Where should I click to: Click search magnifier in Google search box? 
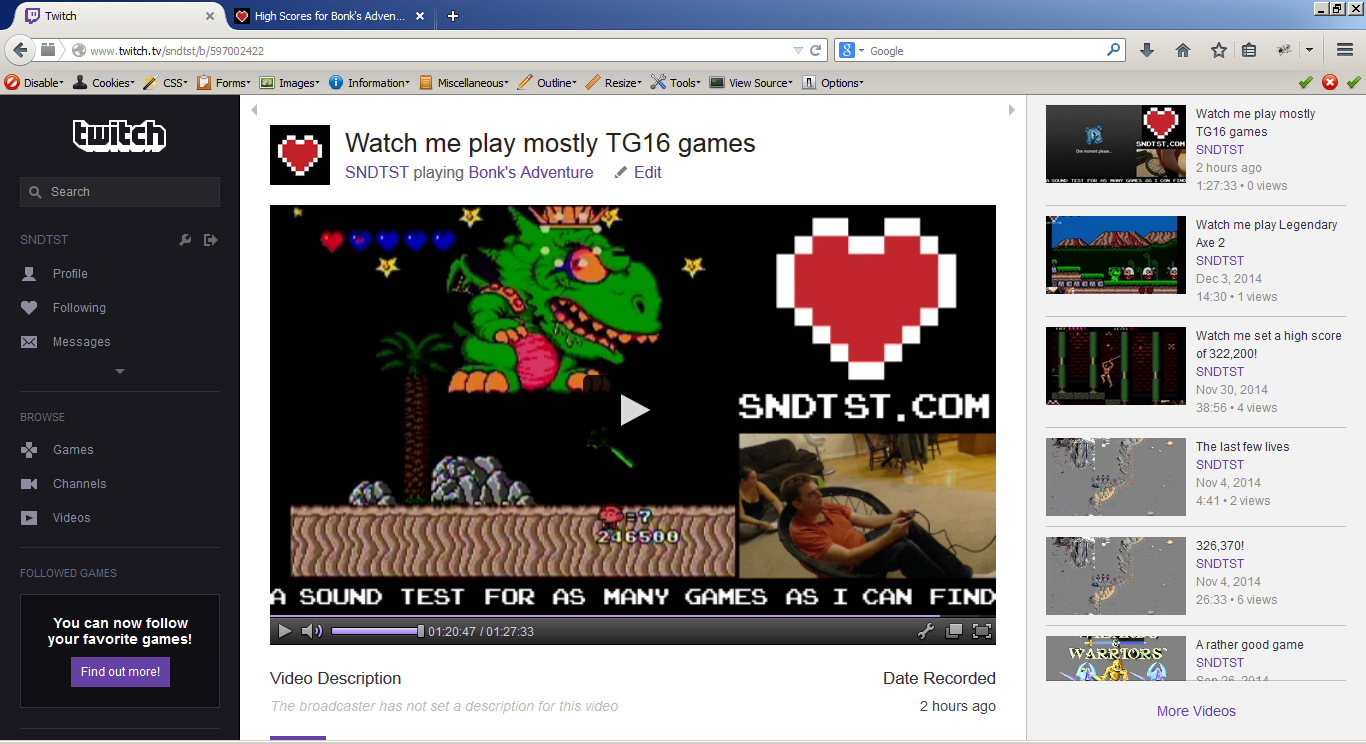1114,50
